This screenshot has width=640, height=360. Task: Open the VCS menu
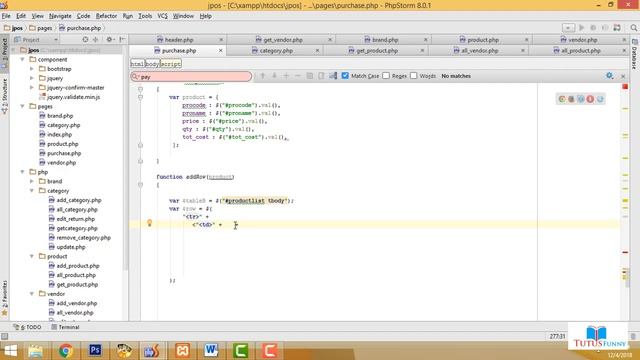click(x=162, y=16)
